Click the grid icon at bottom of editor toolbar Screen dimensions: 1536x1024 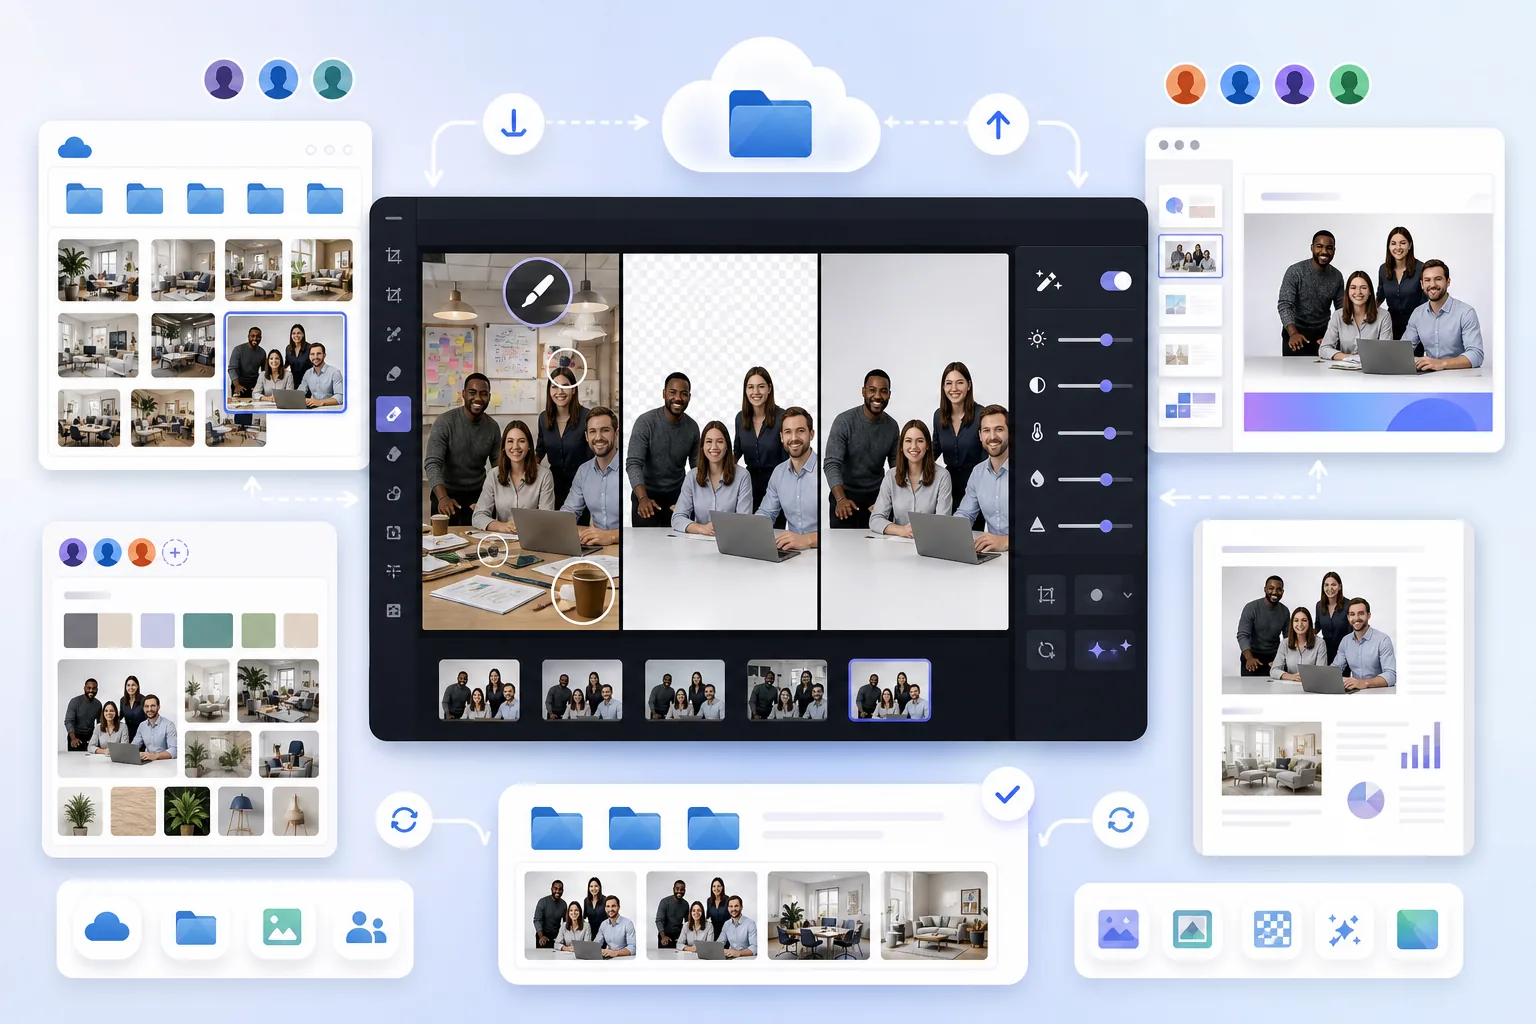coord(393,610)
